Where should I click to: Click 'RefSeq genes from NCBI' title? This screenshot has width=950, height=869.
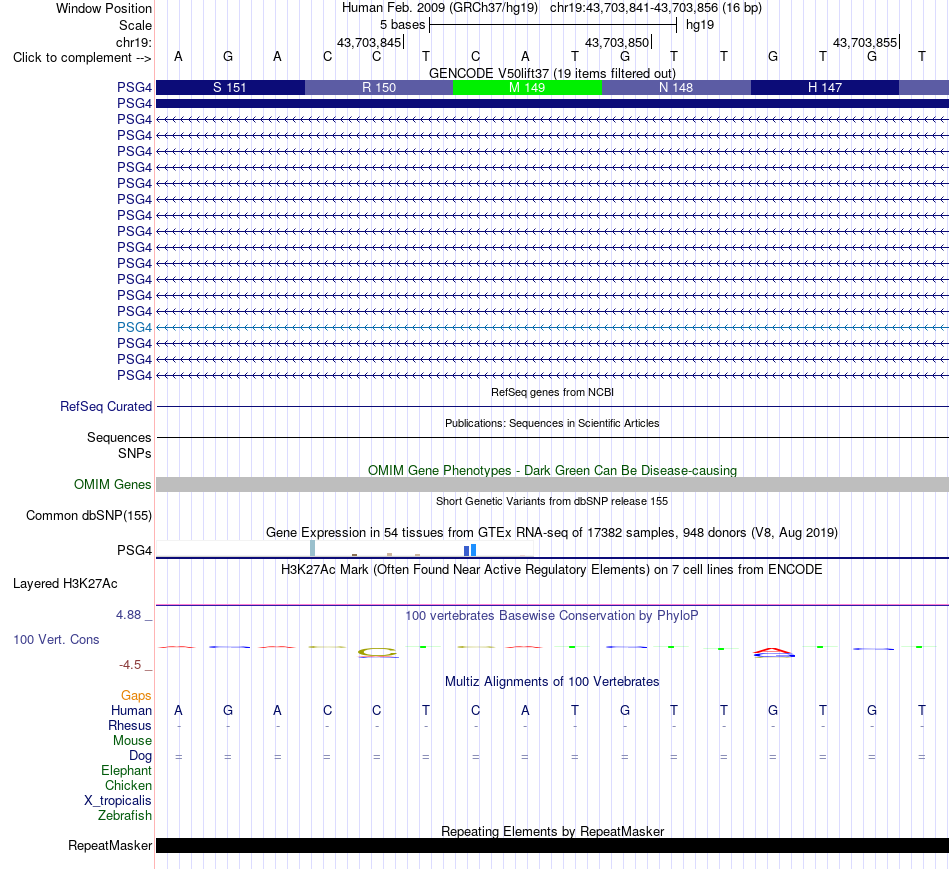click(553, 392)
